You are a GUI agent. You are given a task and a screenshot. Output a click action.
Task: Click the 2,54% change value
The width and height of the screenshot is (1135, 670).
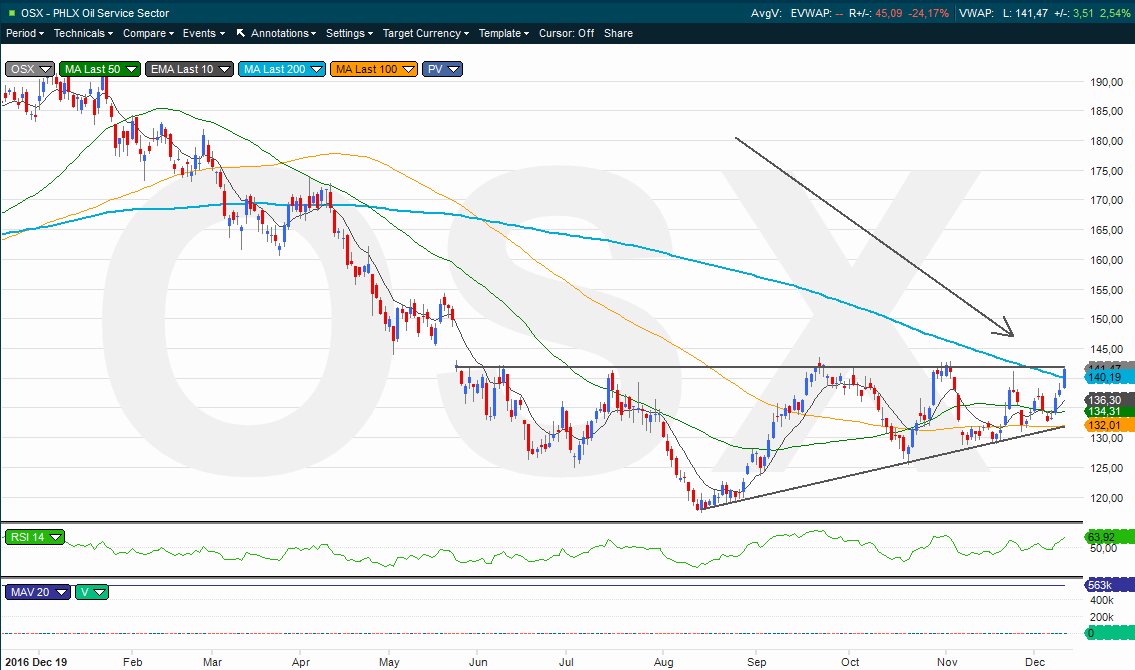1114,13
